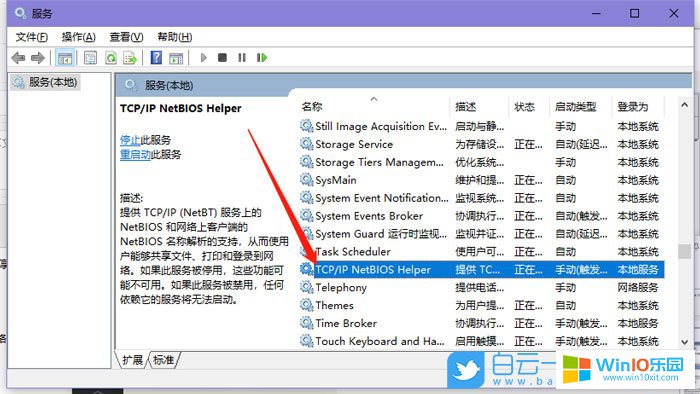Open the 操作(A) menu
This screenshot has width=700, height=394.
tap(79, 37)
